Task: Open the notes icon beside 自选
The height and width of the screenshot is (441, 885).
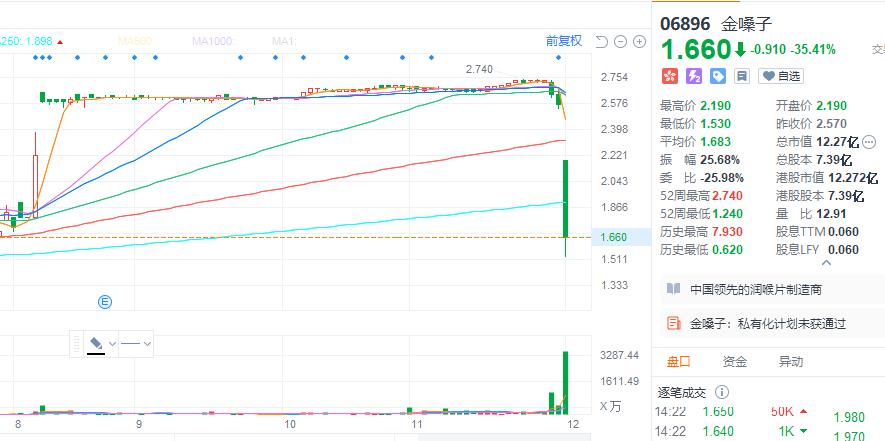Action: click(742, 76)
